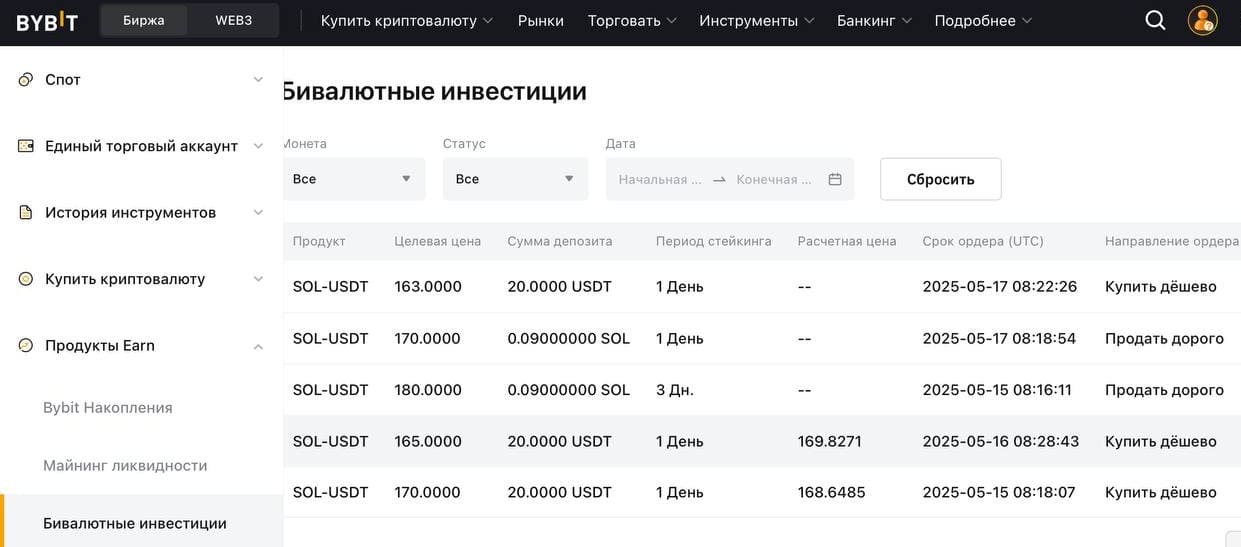Click settlement price 168.6485

tap(832, 492)
